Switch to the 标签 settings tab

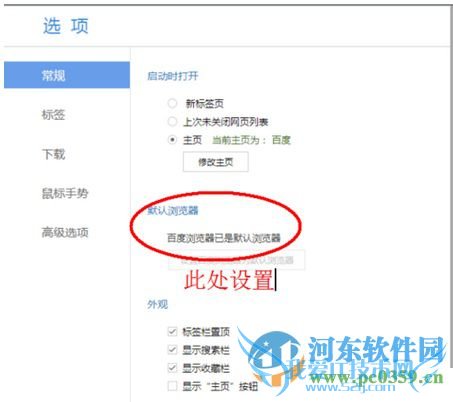[x=53, y=115]
